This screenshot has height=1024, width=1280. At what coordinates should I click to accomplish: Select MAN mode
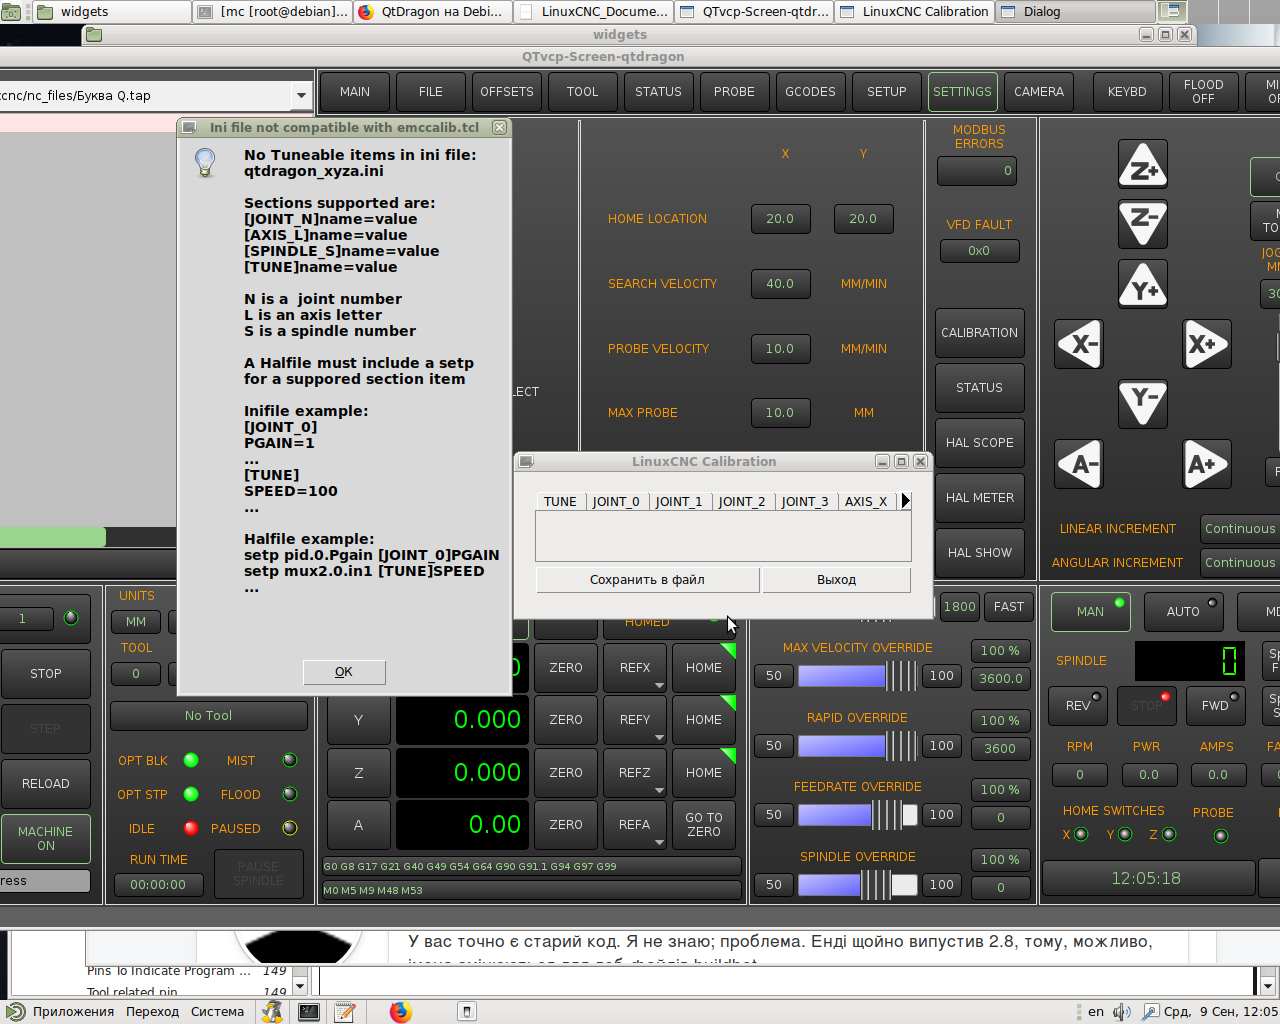click(x=1090, y=611)
